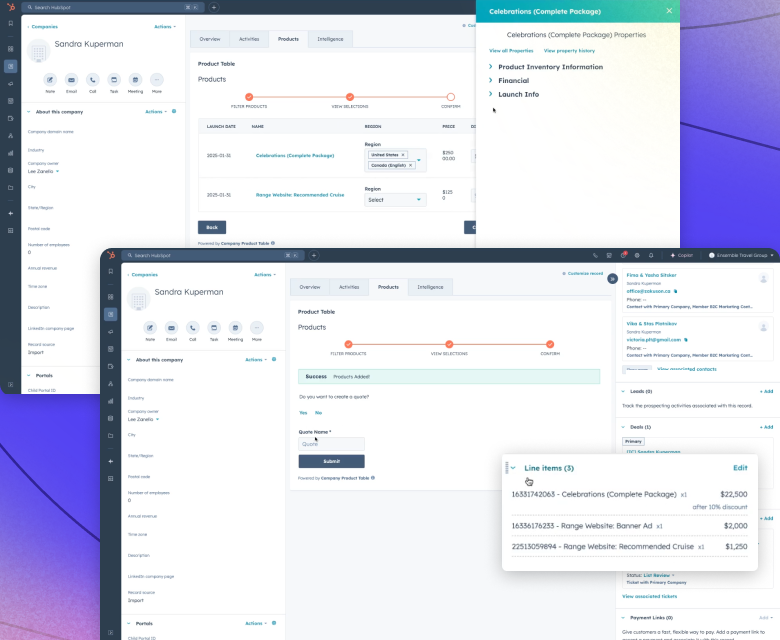Switch to Activities tab in lower window

[349, 287]
